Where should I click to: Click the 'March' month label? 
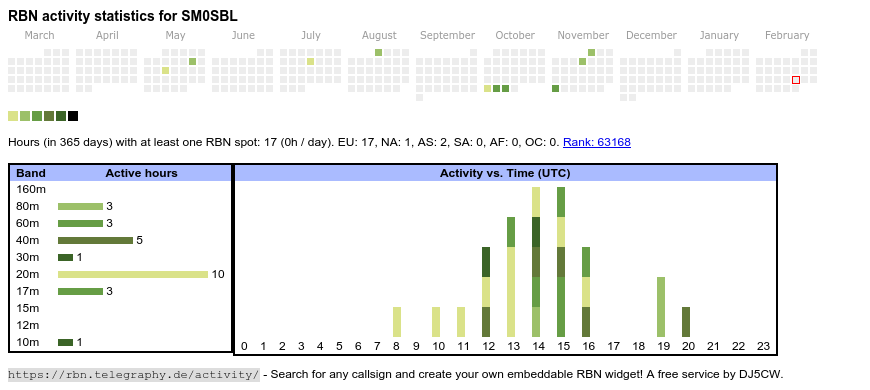[x=39, y=36]
